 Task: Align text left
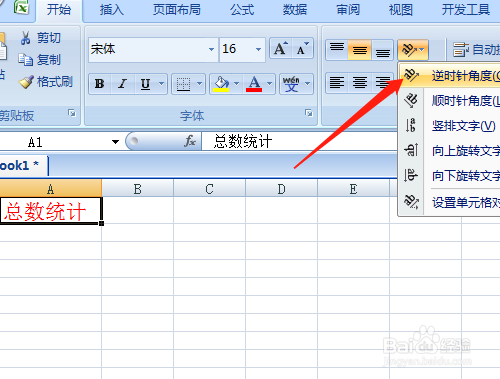pos(337,82)
